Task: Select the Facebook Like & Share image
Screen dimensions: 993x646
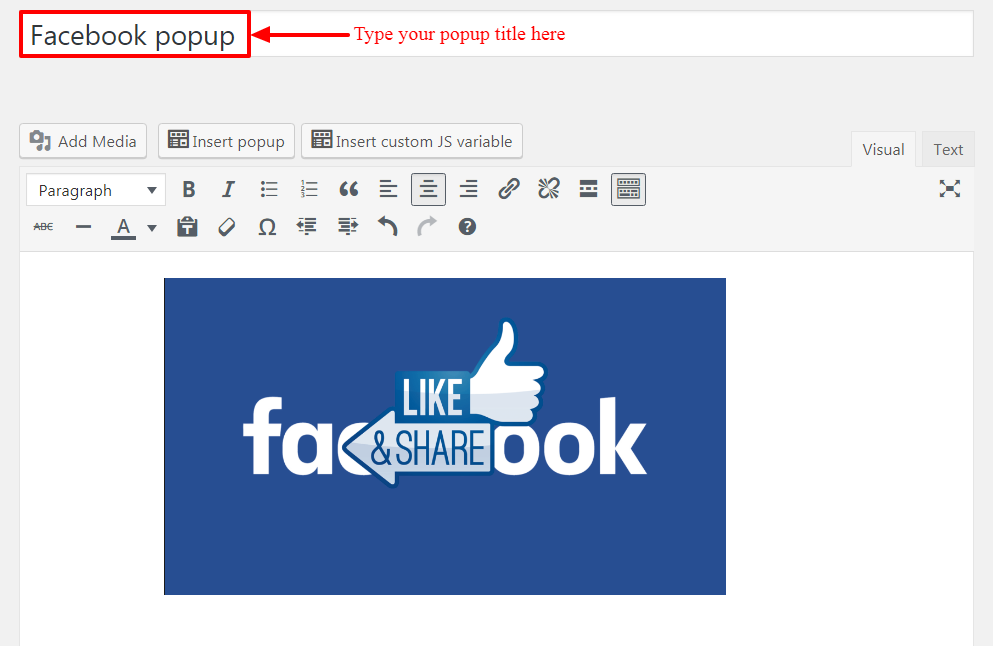Action: 445,436
